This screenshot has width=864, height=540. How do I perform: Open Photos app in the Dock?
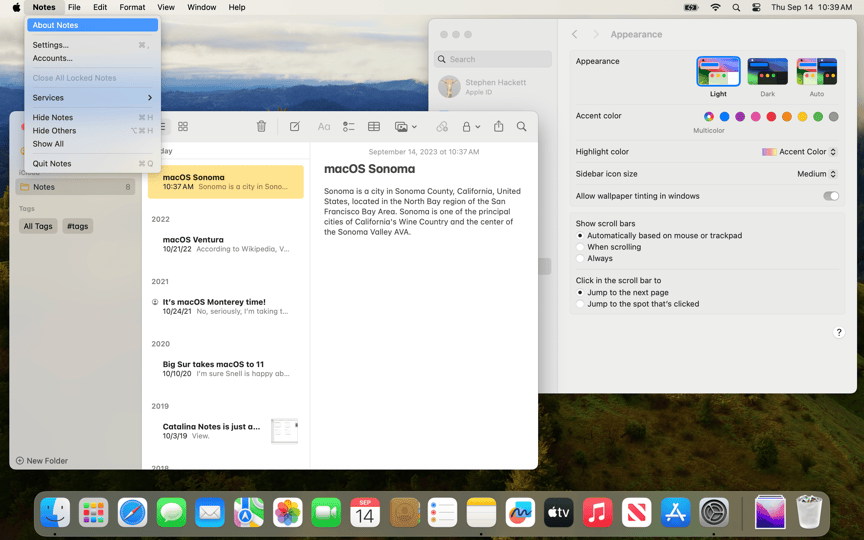pos(288,512)
